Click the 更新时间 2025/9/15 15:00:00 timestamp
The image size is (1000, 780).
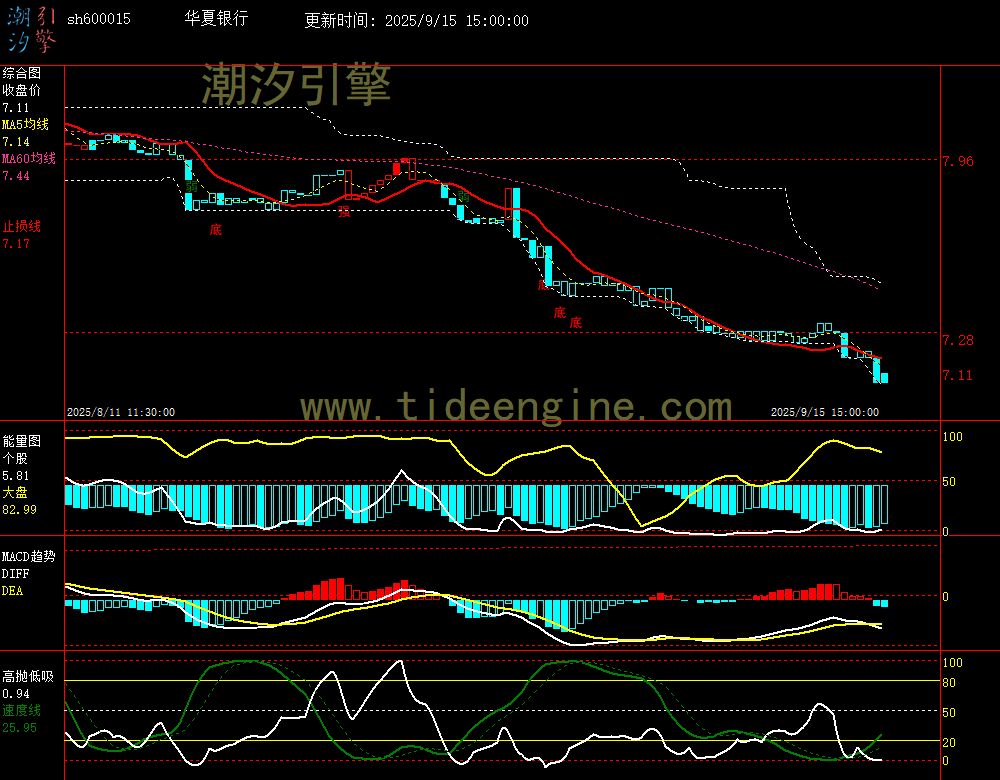pyautogui.click(x=416, y=20)
